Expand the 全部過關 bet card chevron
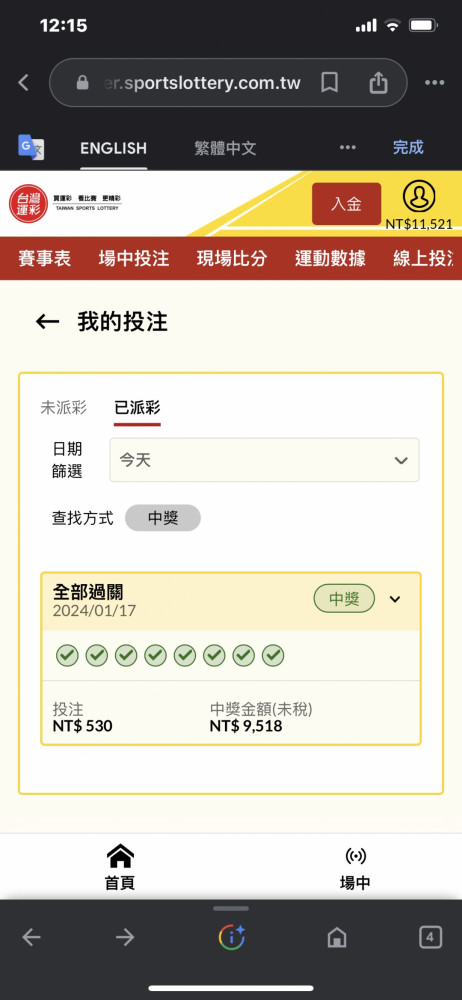This screenshot has height=1000, width=462. 395,599
